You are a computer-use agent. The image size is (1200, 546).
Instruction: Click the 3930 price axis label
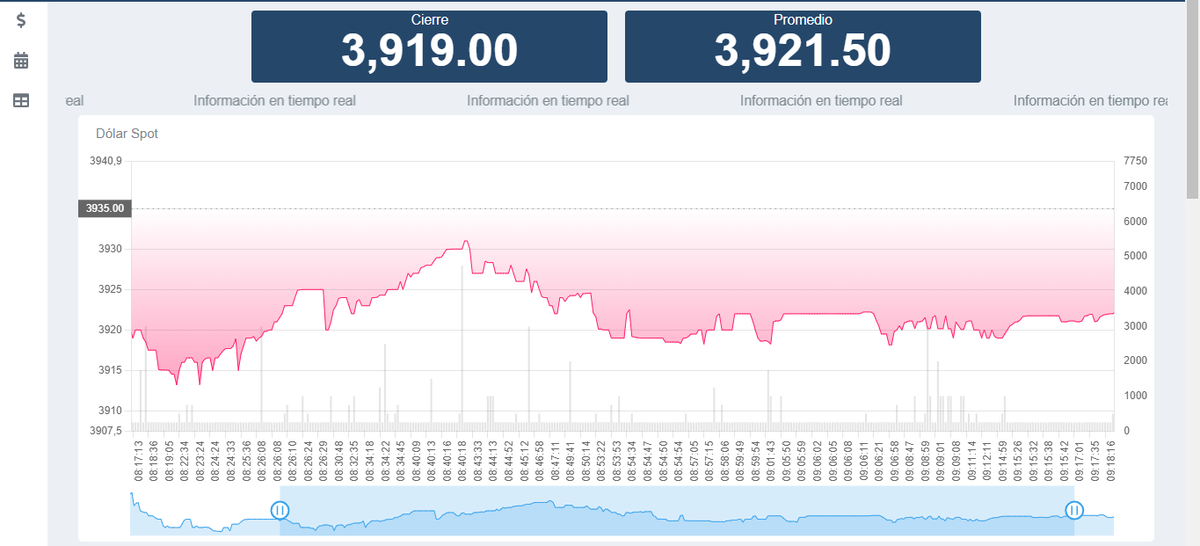click(110, 249)
